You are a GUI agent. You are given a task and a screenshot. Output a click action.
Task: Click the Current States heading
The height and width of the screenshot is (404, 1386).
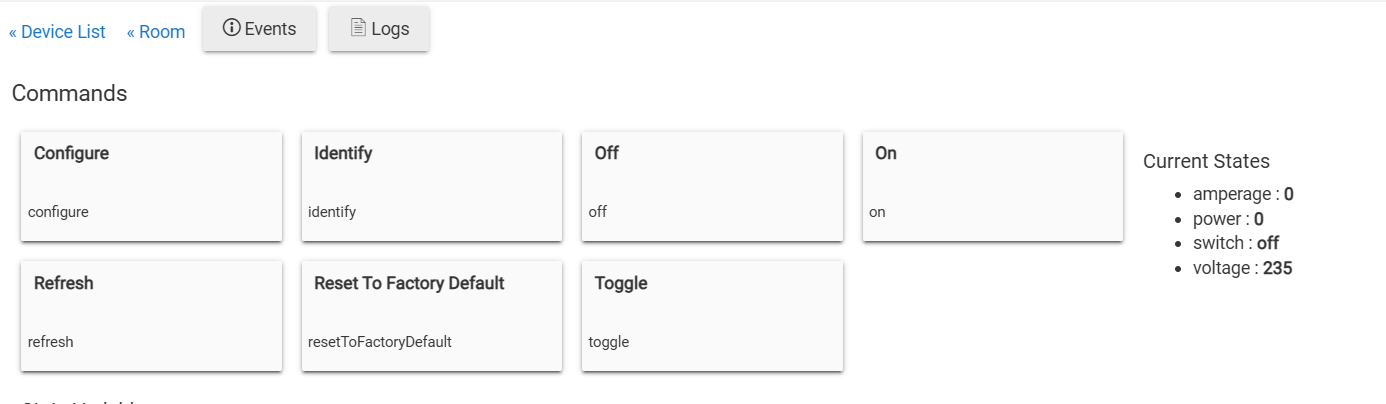coord(1206,161)
